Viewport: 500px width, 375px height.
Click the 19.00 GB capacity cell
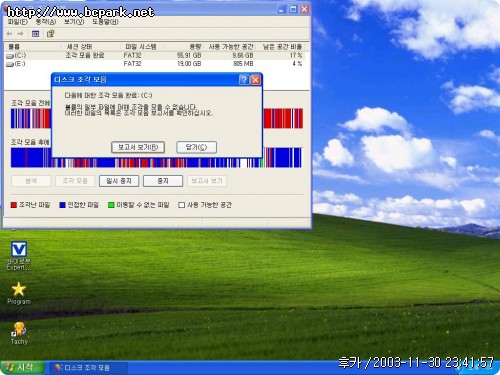(189, 64)
